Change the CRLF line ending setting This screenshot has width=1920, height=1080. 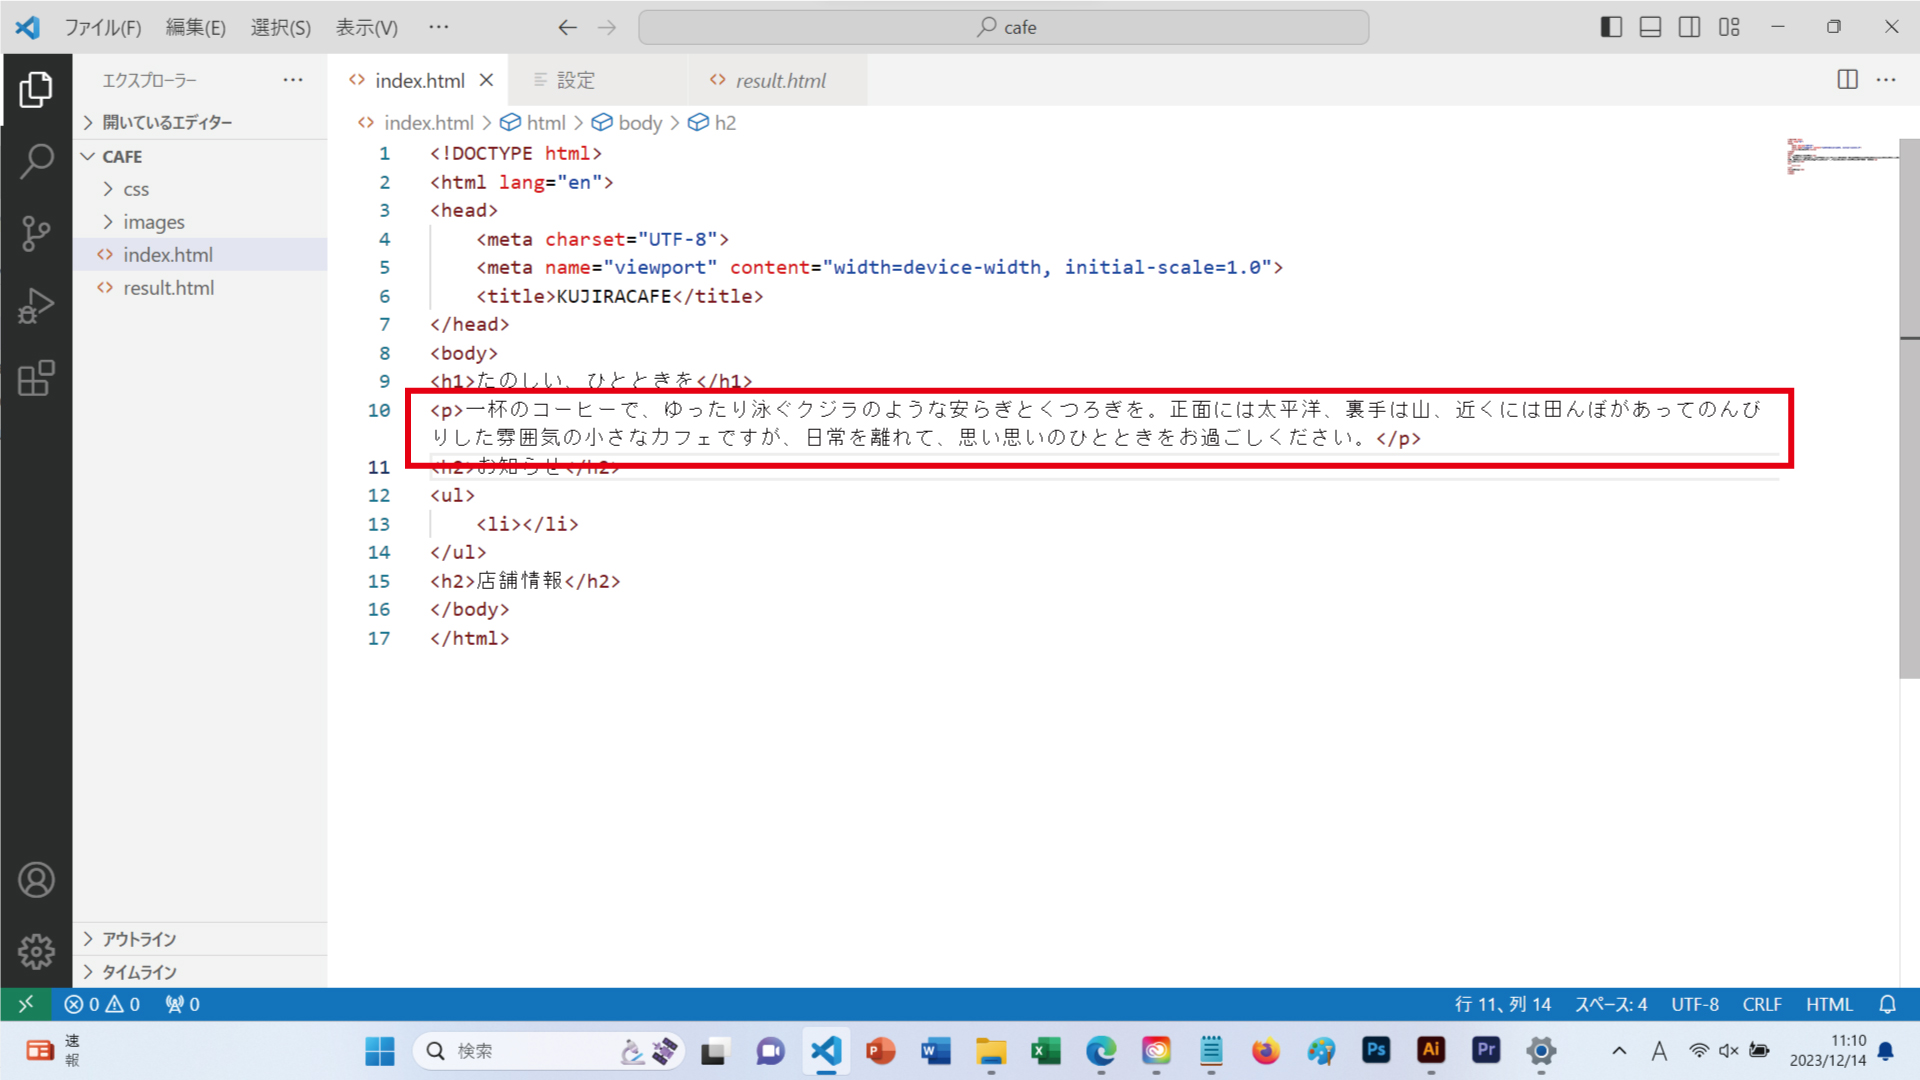[1762, 1004]
